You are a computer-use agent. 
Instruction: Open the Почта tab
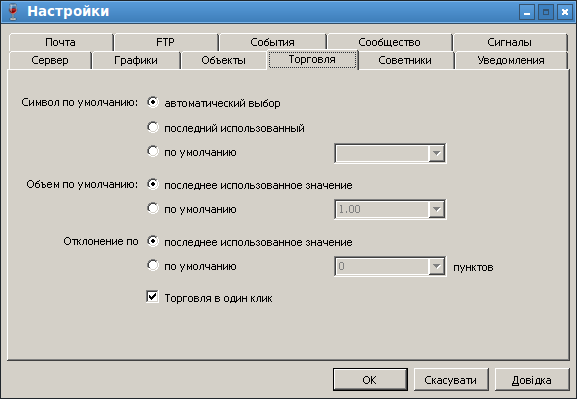click(61, 42)
